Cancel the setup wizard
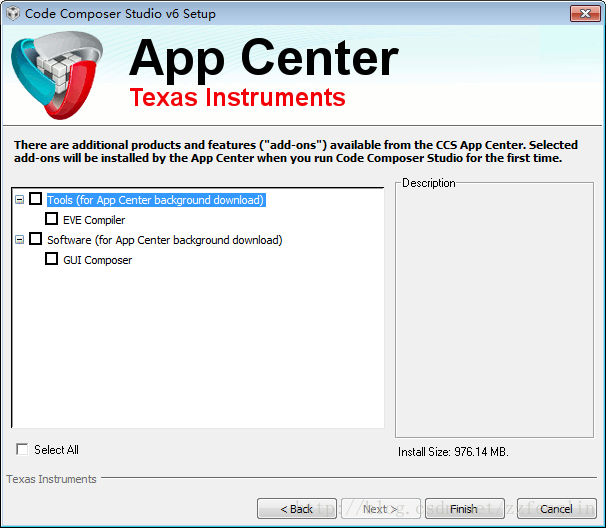This screenshot has height=528, width=606. 557,509
